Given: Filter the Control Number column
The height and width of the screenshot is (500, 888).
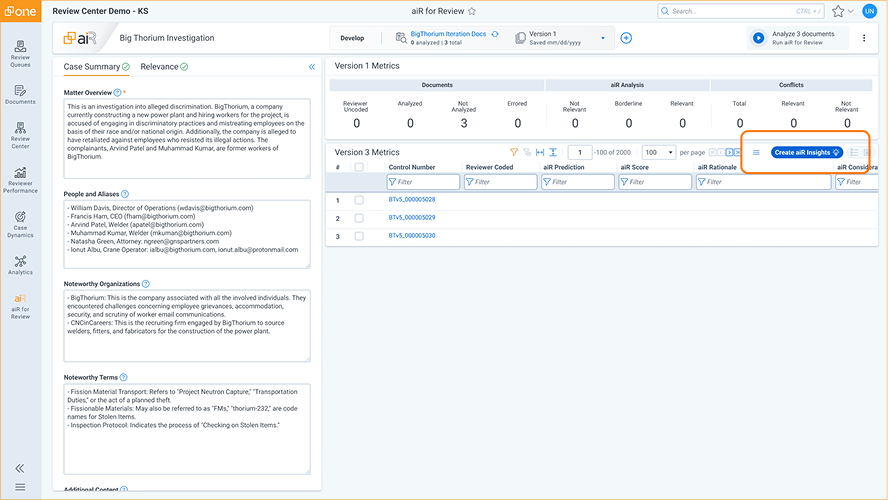Looking at the screenshot, I should pyautogui.click(x=423, y=182).
